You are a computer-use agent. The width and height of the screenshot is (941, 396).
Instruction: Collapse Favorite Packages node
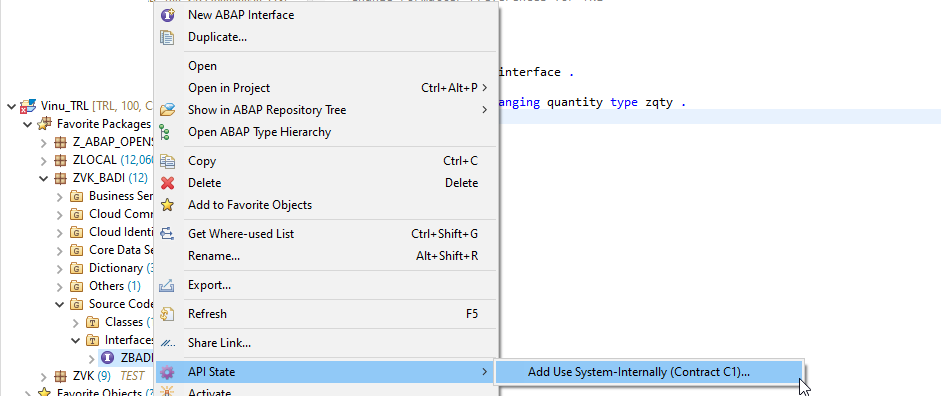27,124
